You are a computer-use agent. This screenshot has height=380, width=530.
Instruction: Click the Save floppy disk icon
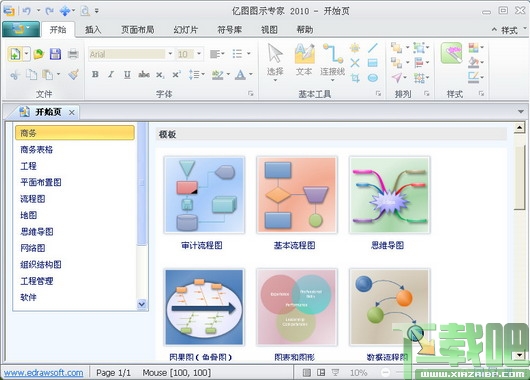click(x=55, y=54)
